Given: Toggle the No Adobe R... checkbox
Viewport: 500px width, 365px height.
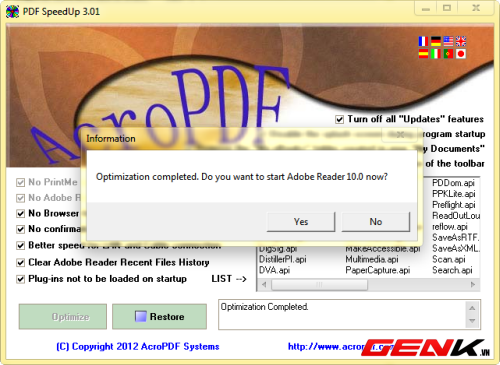Looking at the screenshot, I should point(21,198).
